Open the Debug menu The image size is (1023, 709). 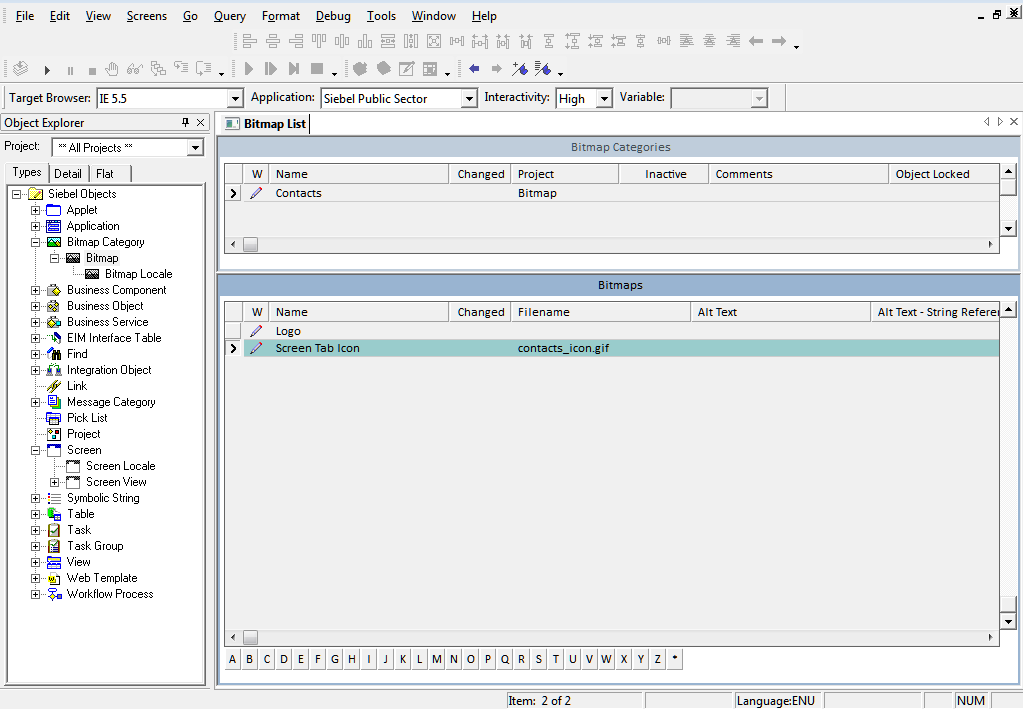pyautogui.click(x=333, y=16)
